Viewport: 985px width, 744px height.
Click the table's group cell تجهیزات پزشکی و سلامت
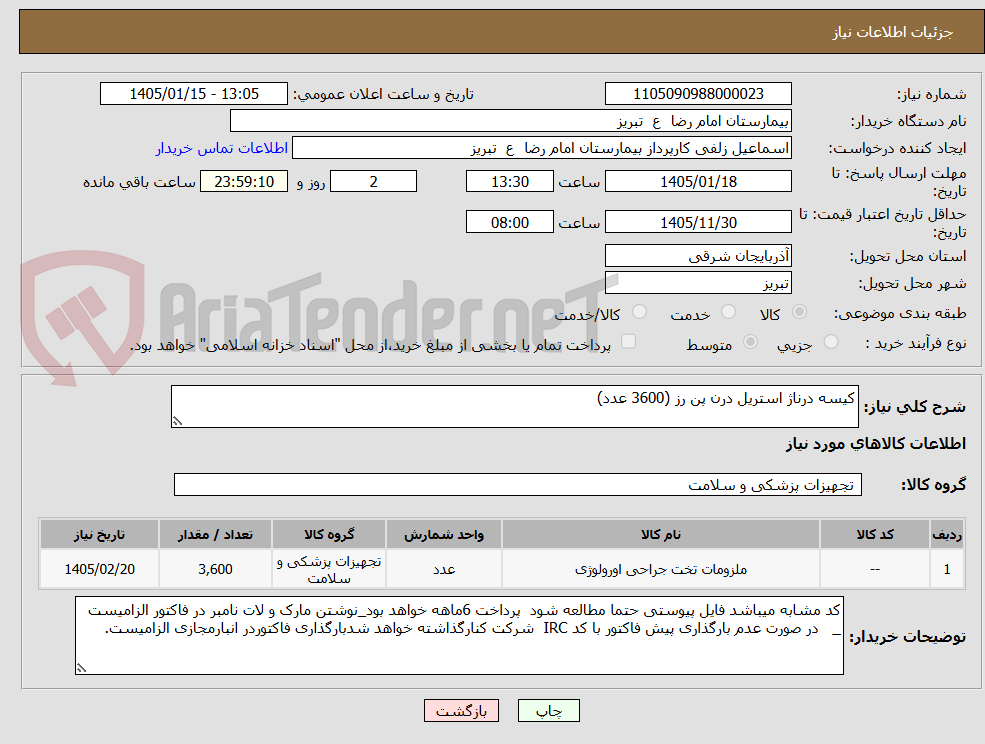tap(329, 569)
